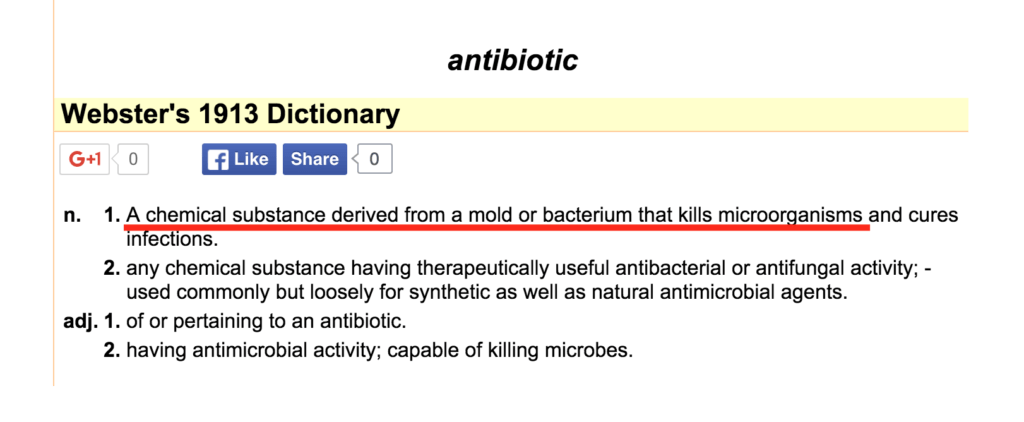The image size is (1024, 422).
Task: Click 'of or pertaining to an antibiotic'
Action: 266,322
